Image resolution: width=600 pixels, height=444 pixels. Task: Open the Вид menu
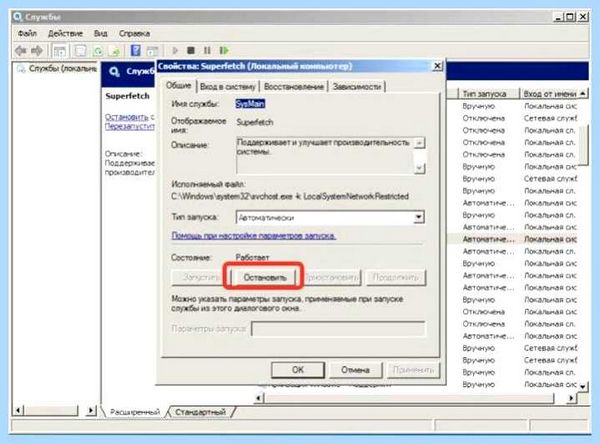point(101,33)
